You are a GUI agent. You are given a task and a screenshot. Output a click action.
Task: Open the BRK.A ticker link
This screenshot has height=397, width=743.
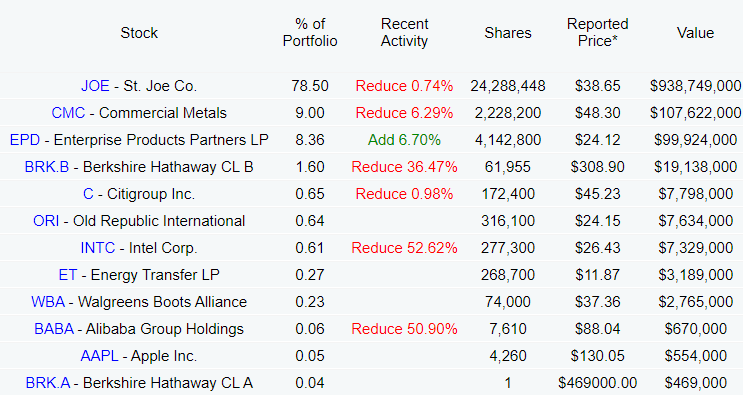pyautogui.click(x=48, y=383)
